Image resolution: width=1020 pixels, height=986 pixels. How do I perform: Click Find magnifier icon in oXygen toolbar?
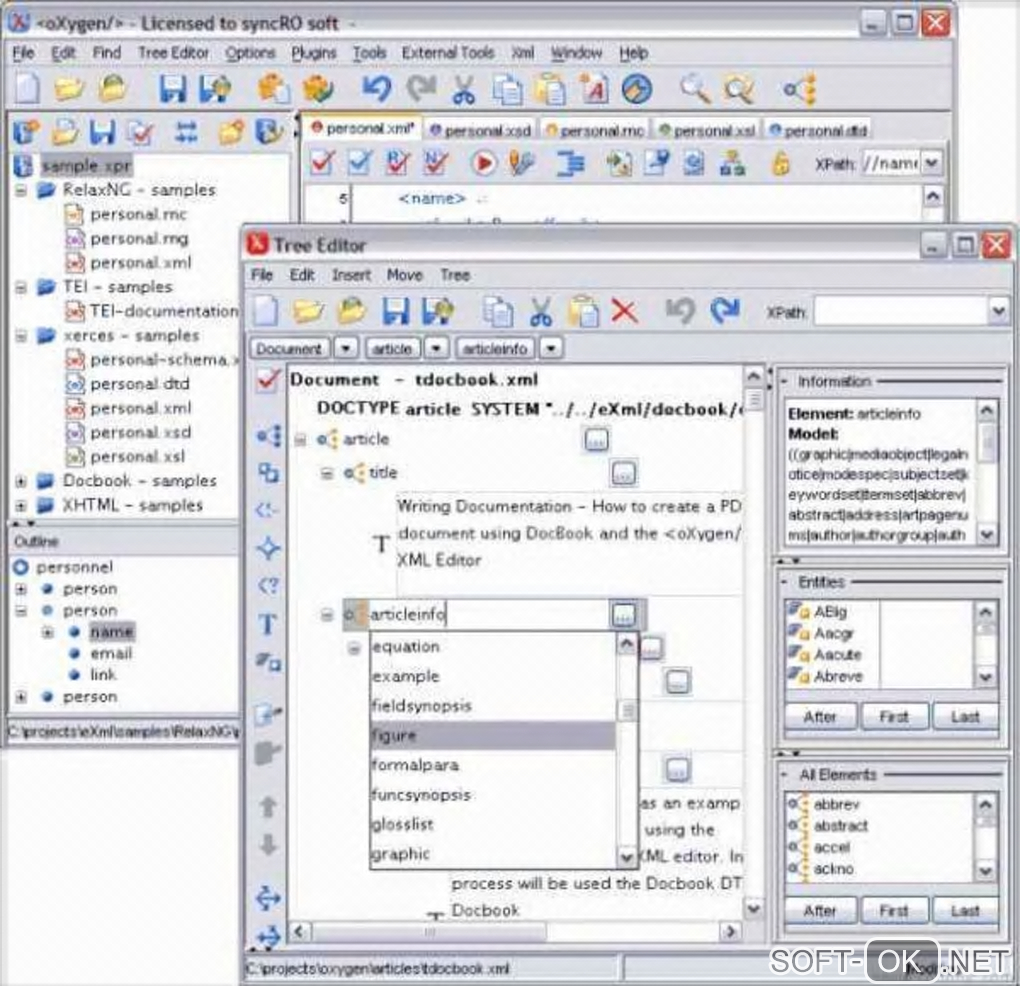tap(695, 89)
